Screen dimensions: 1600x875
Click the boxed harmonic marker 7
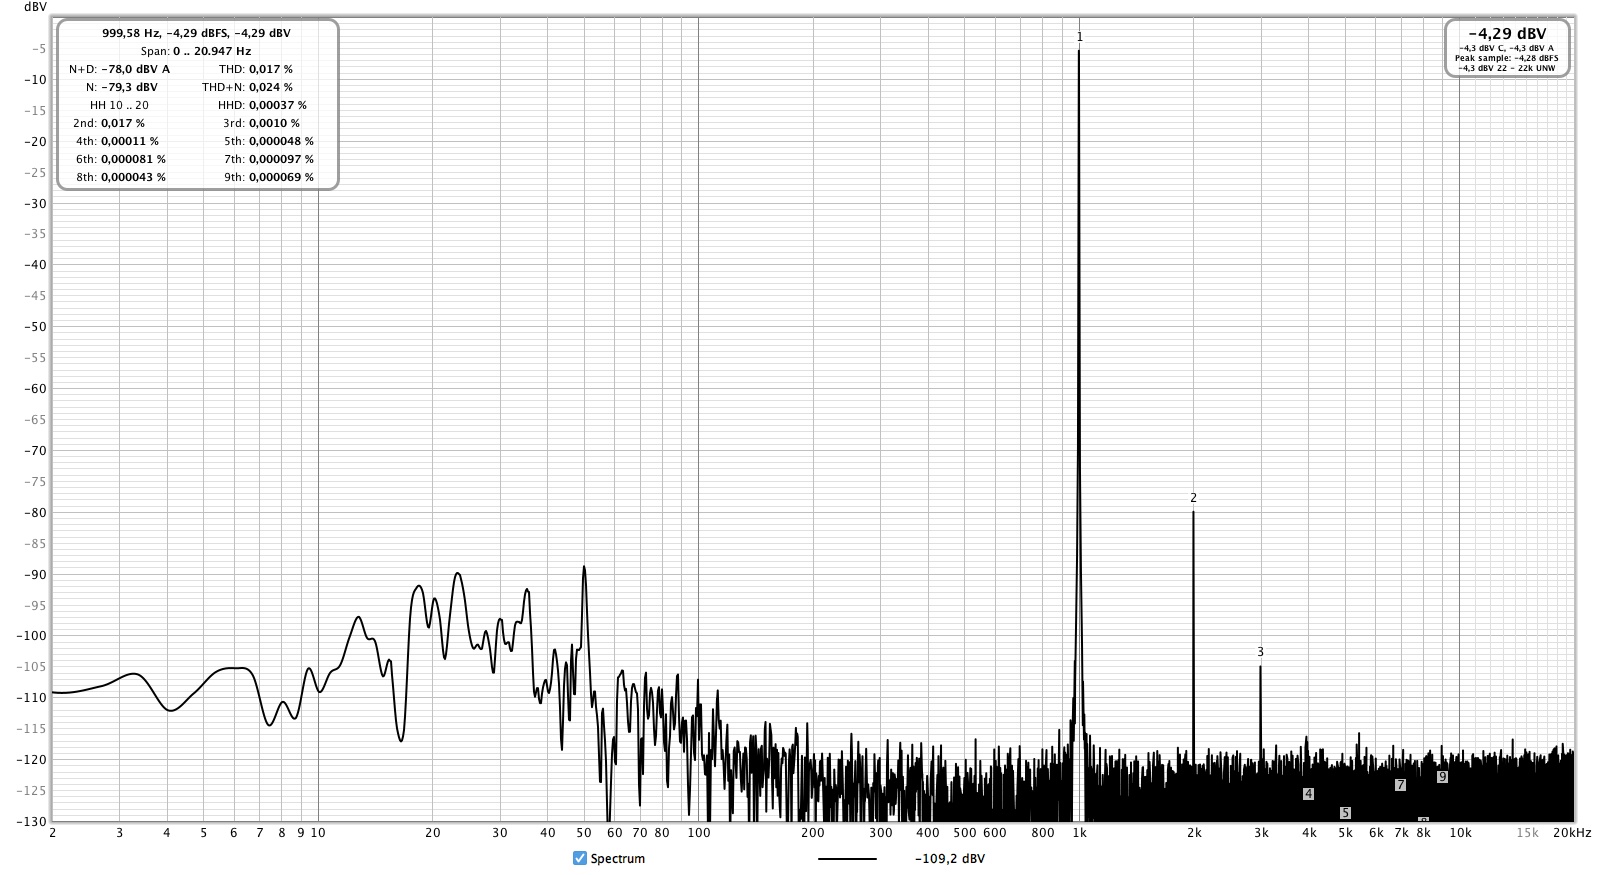[1400, 785]
